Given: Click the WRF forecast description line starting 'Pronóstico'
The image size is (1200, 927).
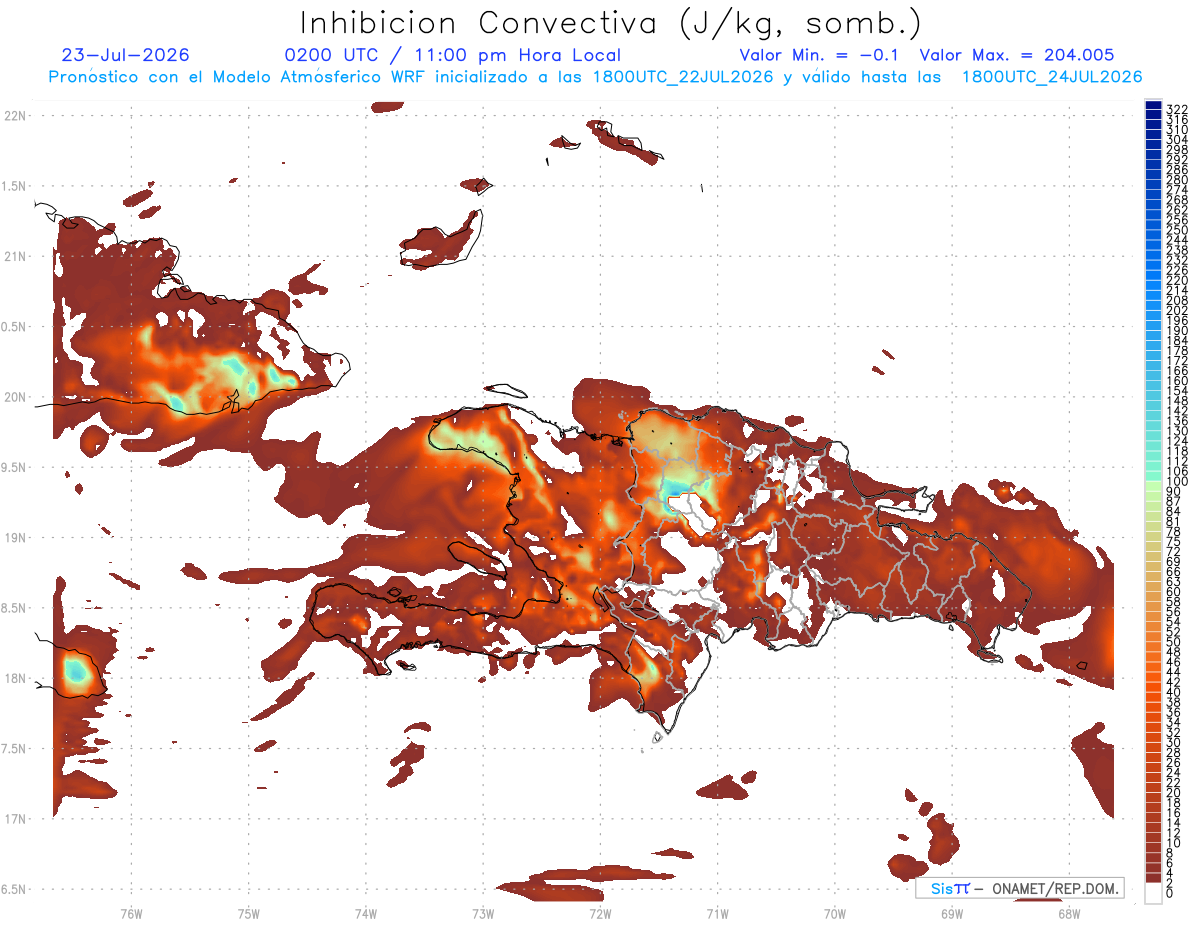Looking at the screenshot, I should [594, 77].
